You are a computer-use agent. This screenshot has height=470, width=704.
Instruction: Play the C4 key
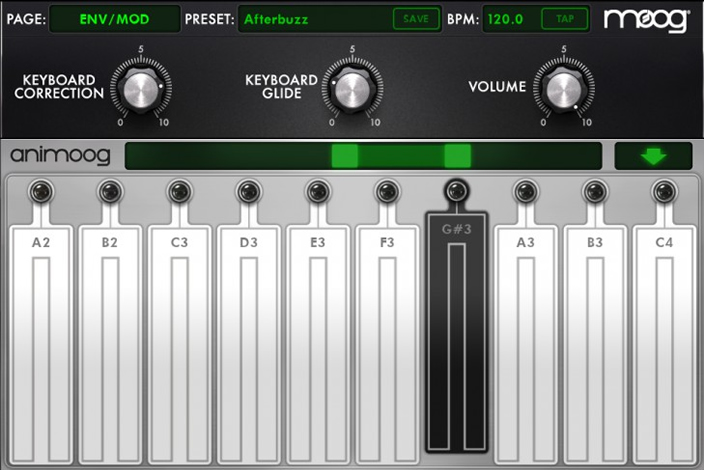[x=664, y=345]
